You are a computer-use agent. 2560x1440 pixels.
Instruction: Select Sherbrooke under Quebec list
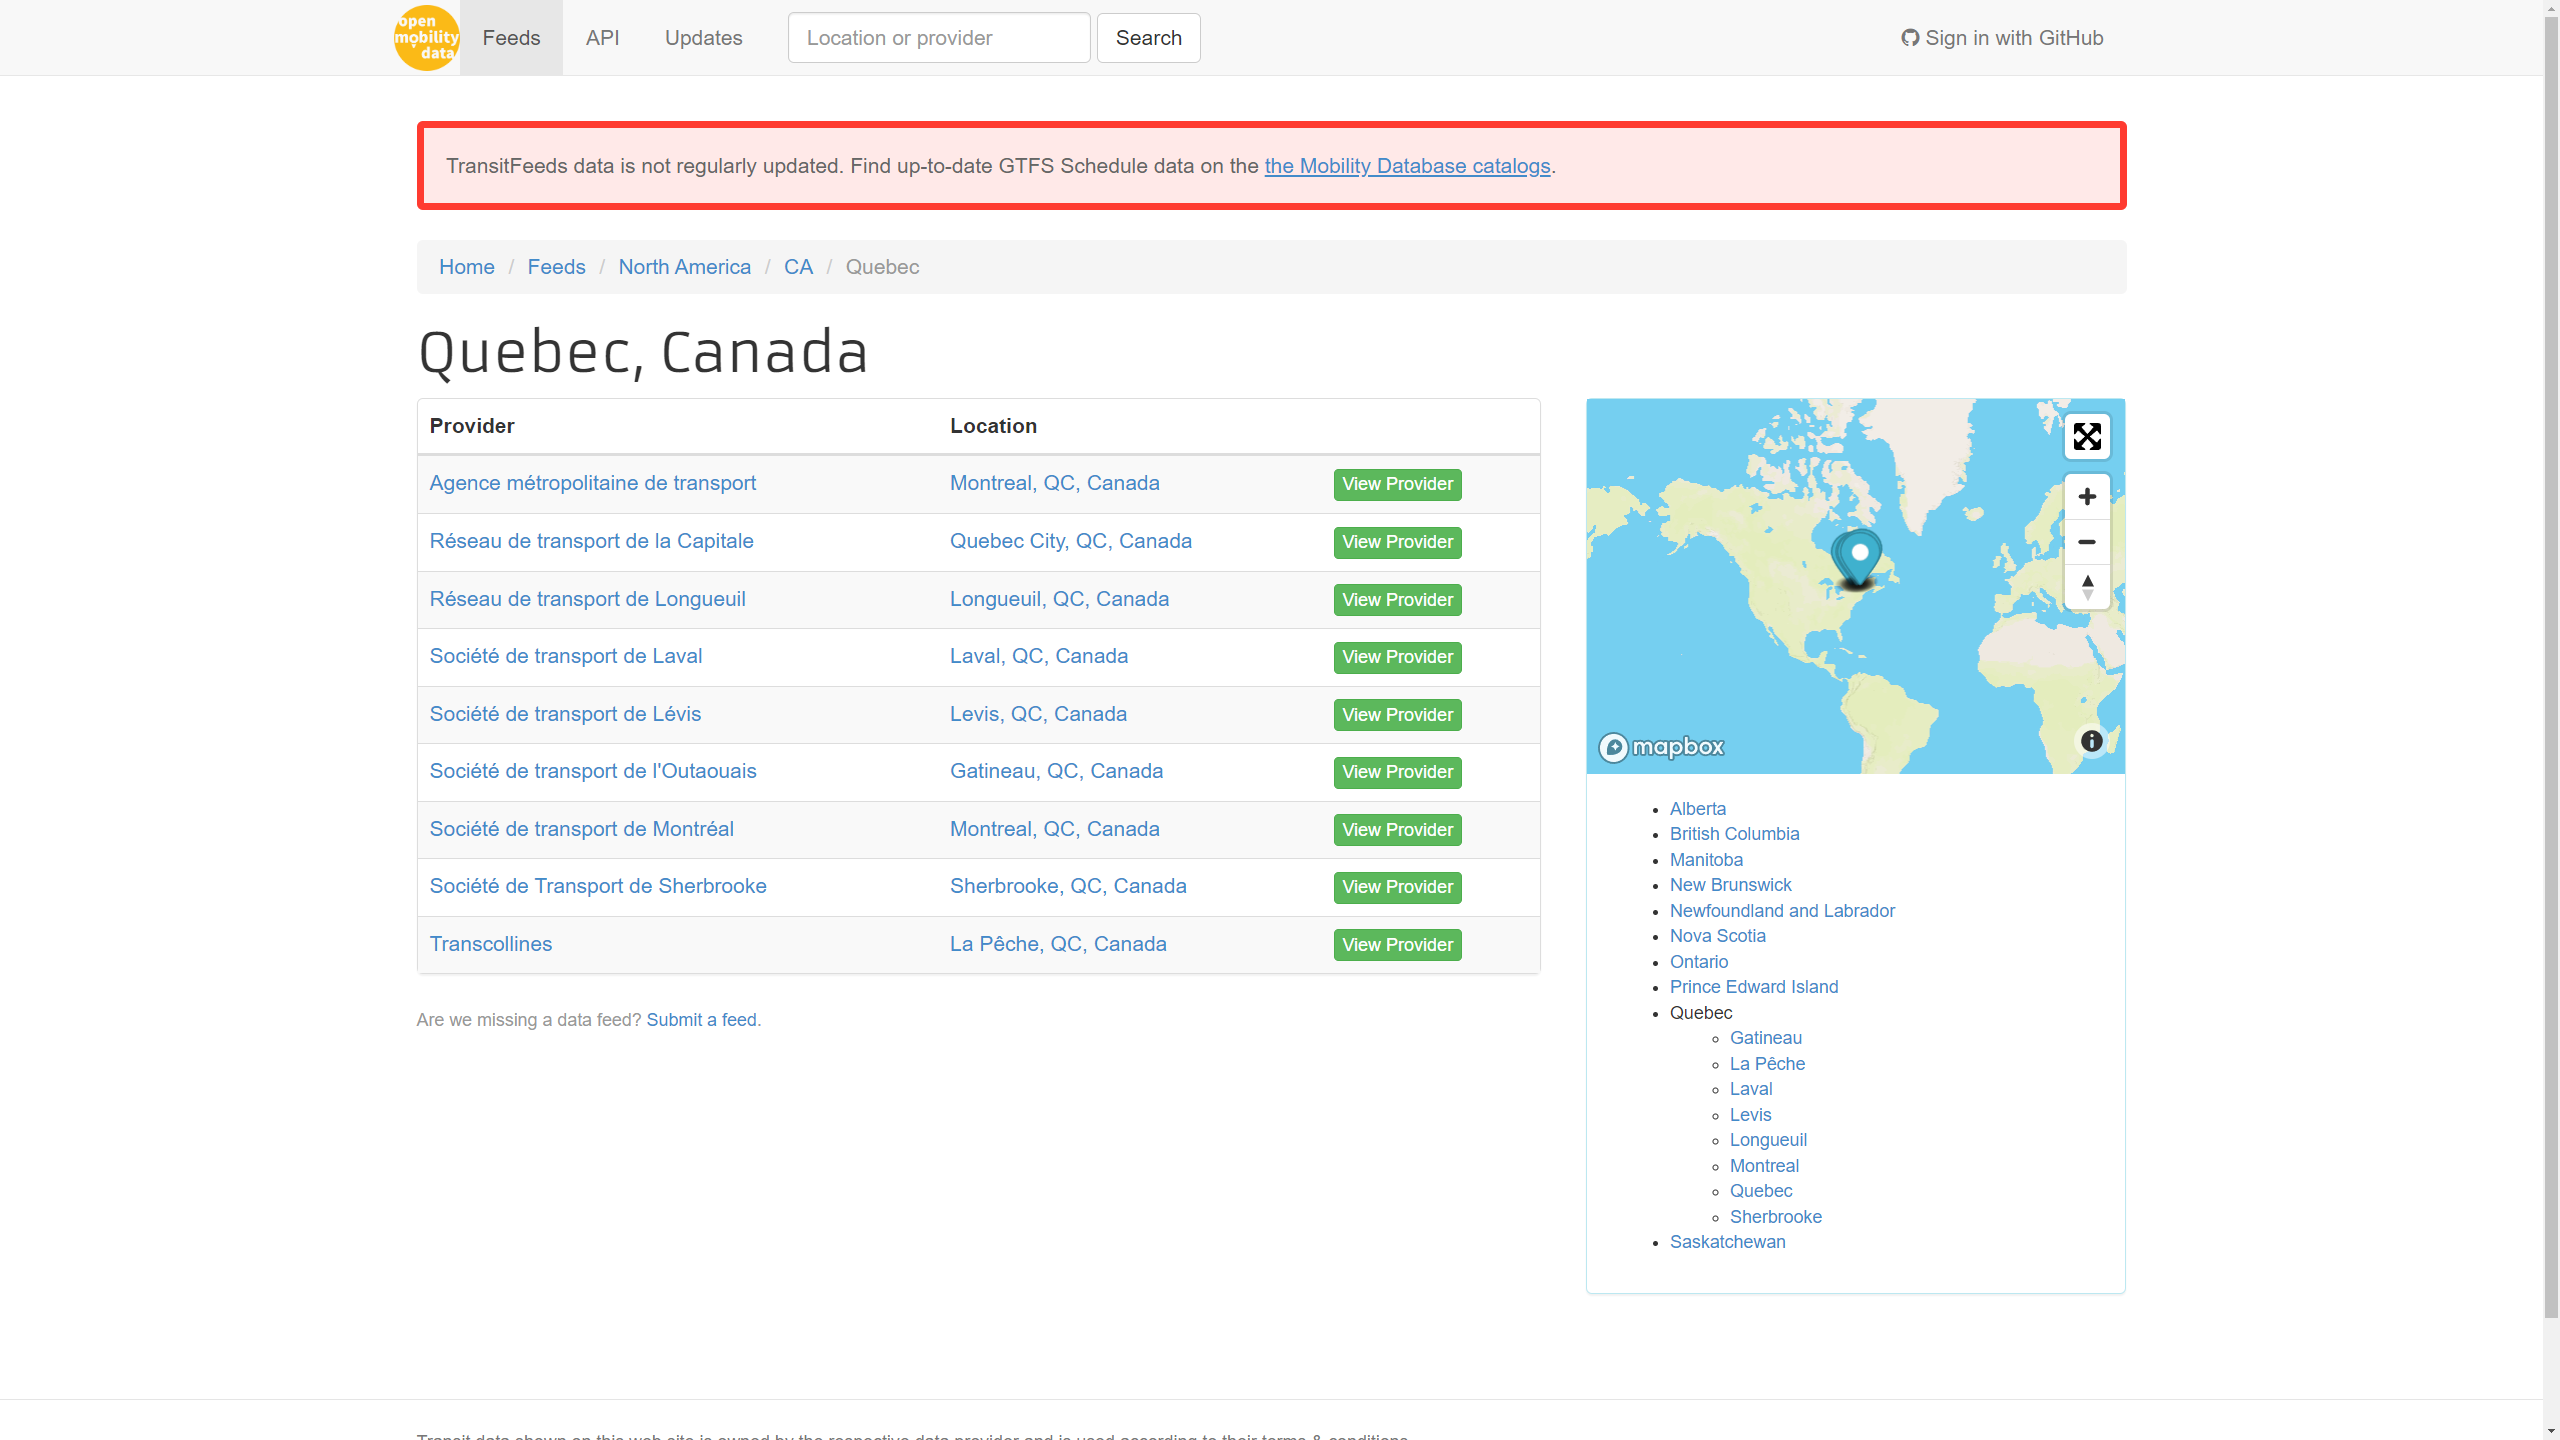tap(1775, 1216)
